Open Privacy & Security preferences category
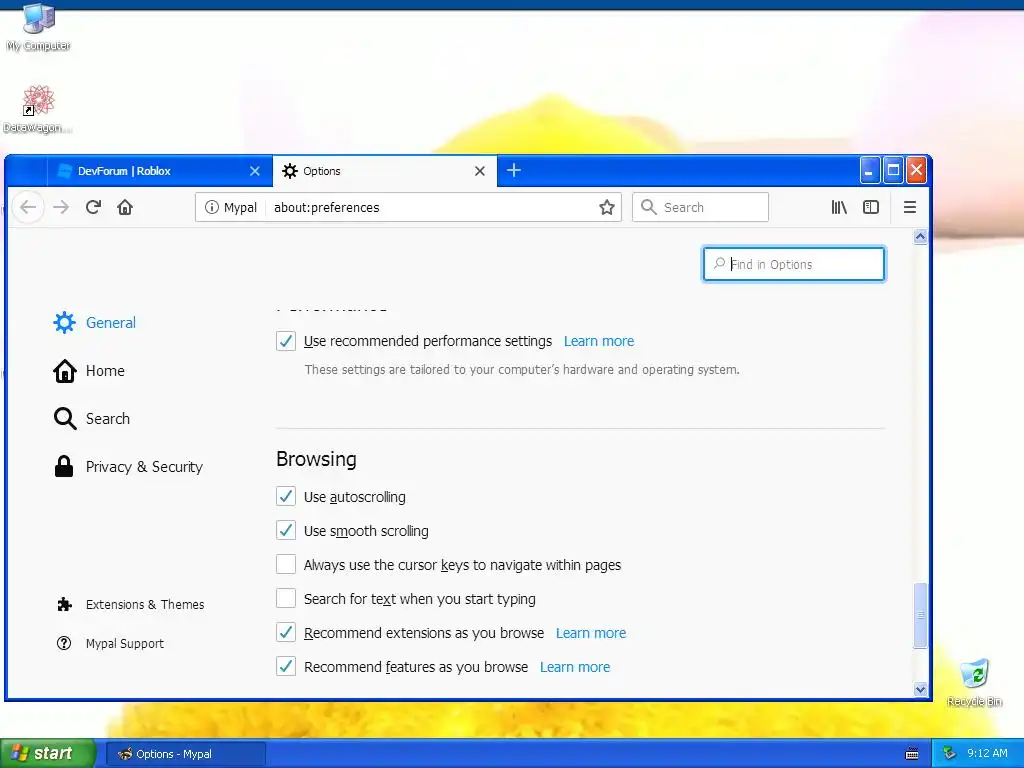The height and width of the screenshot is (768, 1024). click(128, 467)
